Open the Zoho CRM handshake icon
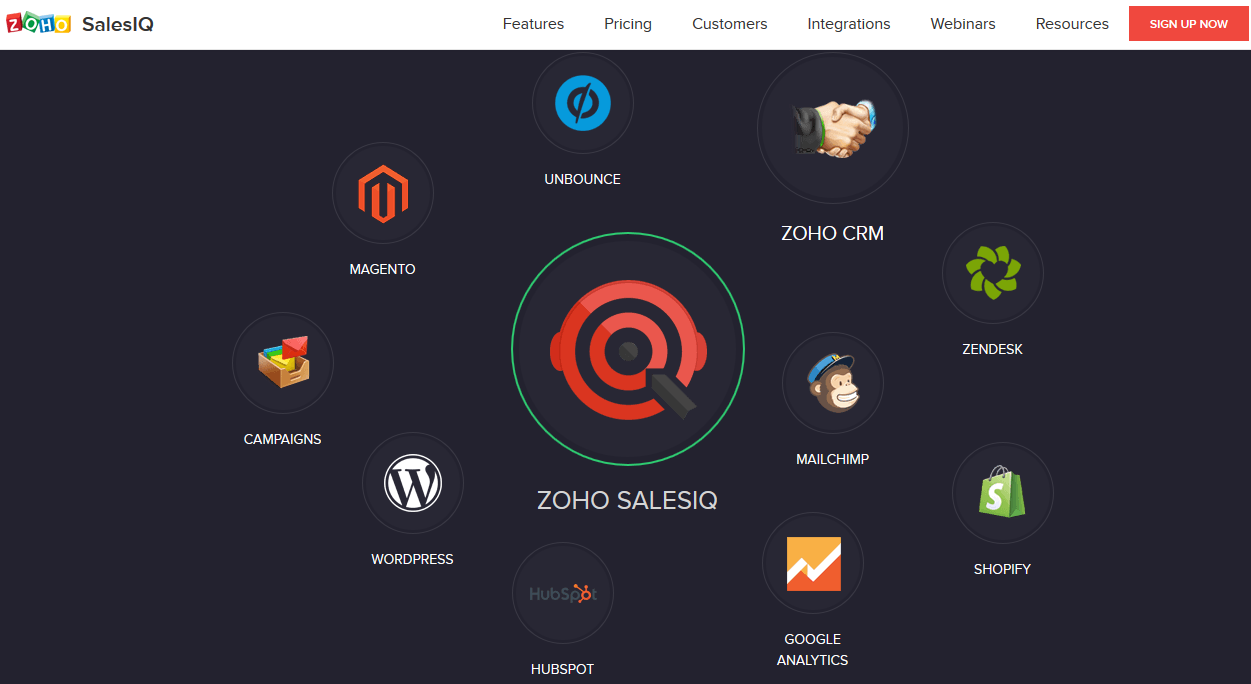 point(833,128)
